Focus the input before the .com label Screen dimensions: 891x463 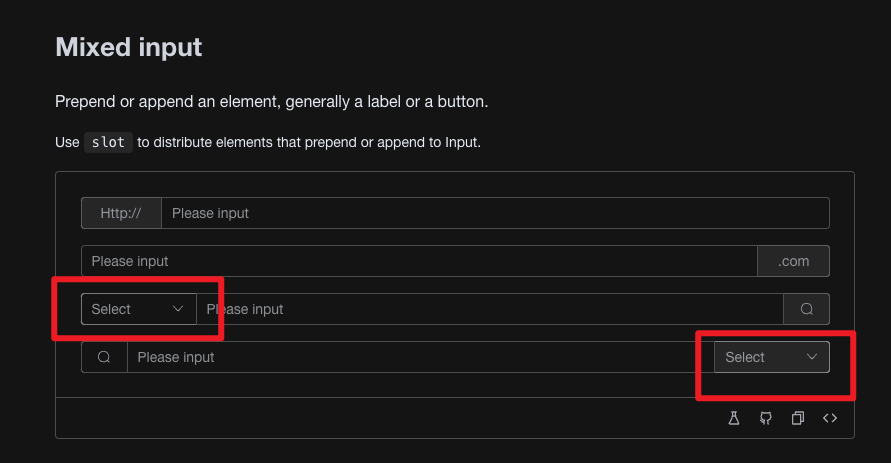(x=419, y=261)
